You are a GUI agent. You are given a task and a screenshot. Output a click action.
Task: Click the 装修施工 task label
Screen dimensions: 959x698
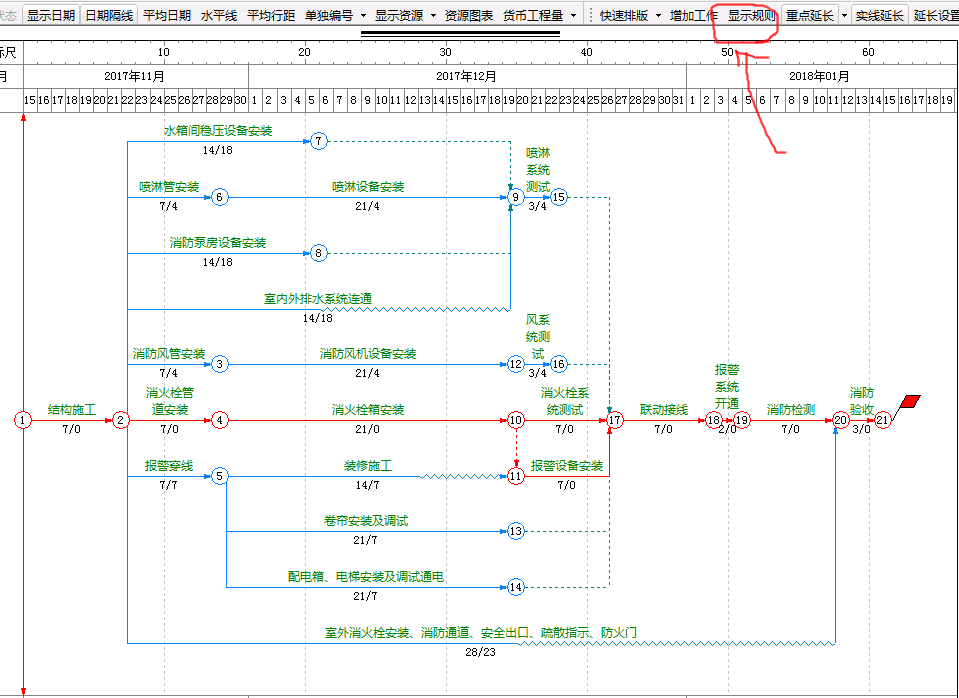[x=368, y=466]
